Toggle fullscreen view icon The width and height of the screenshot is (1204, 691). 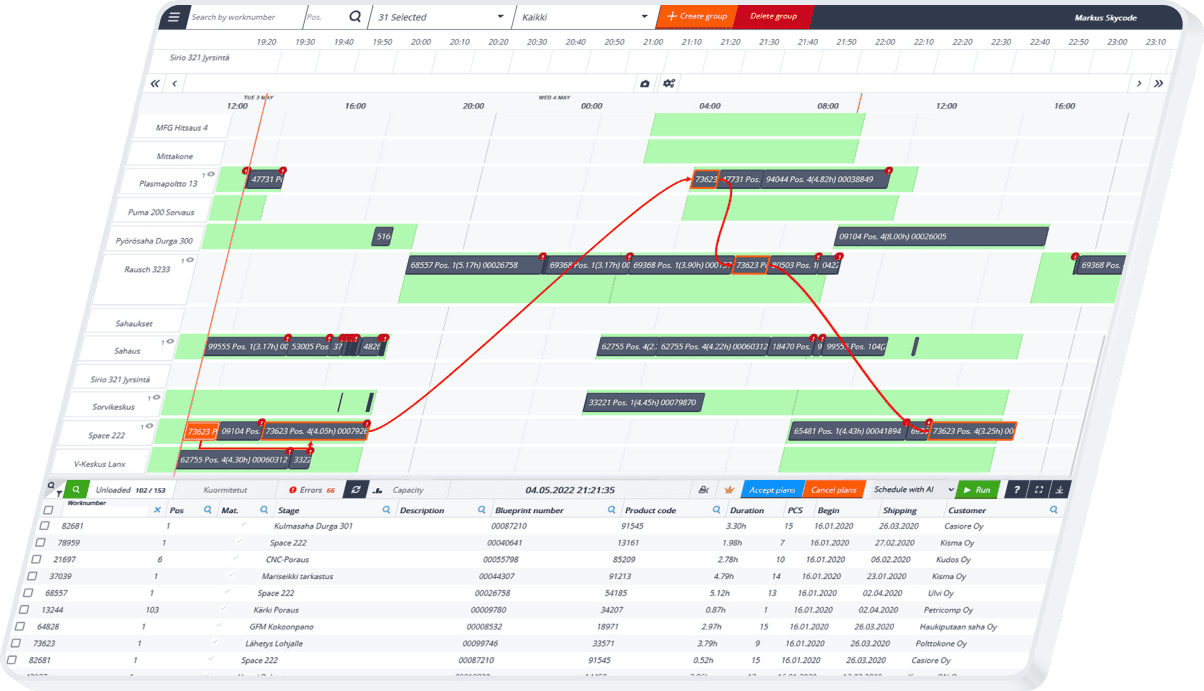(x=1039, y=490)
